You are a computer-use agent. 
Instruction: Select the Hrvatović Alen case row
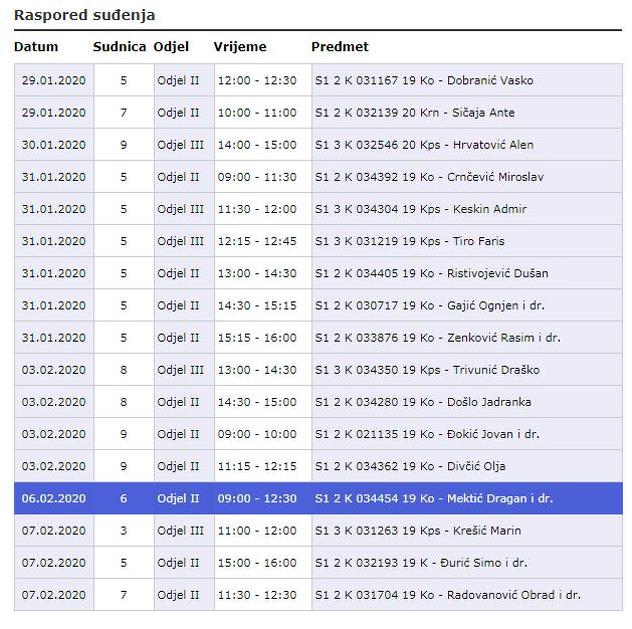[424, 145]
